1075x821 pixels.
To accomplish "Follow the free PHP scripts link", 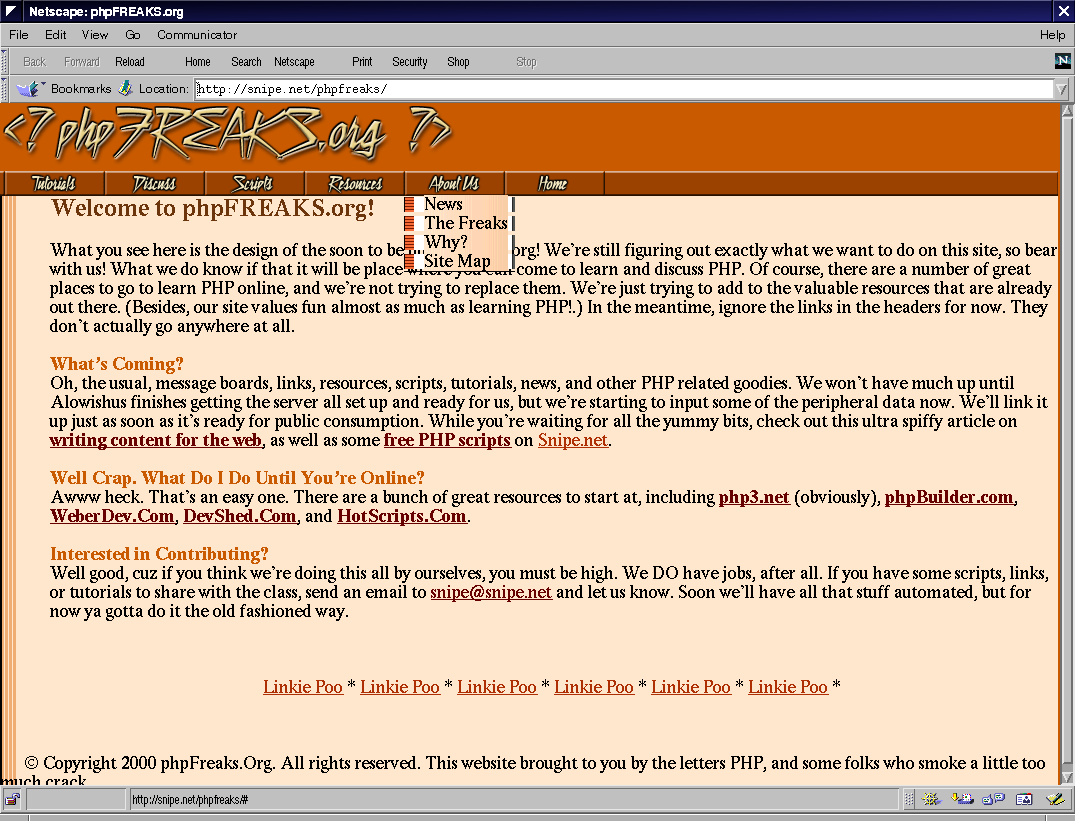I will click(447, 440).
